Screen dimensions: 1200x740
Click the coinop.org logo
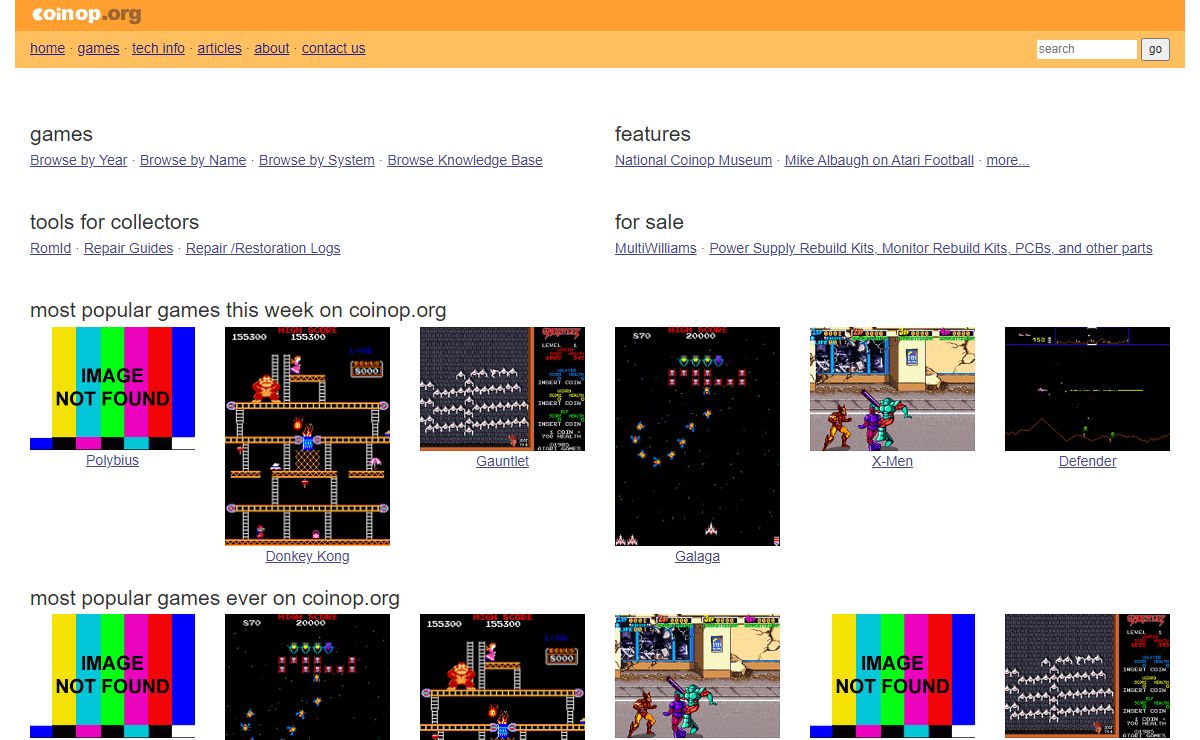[86, 15]
